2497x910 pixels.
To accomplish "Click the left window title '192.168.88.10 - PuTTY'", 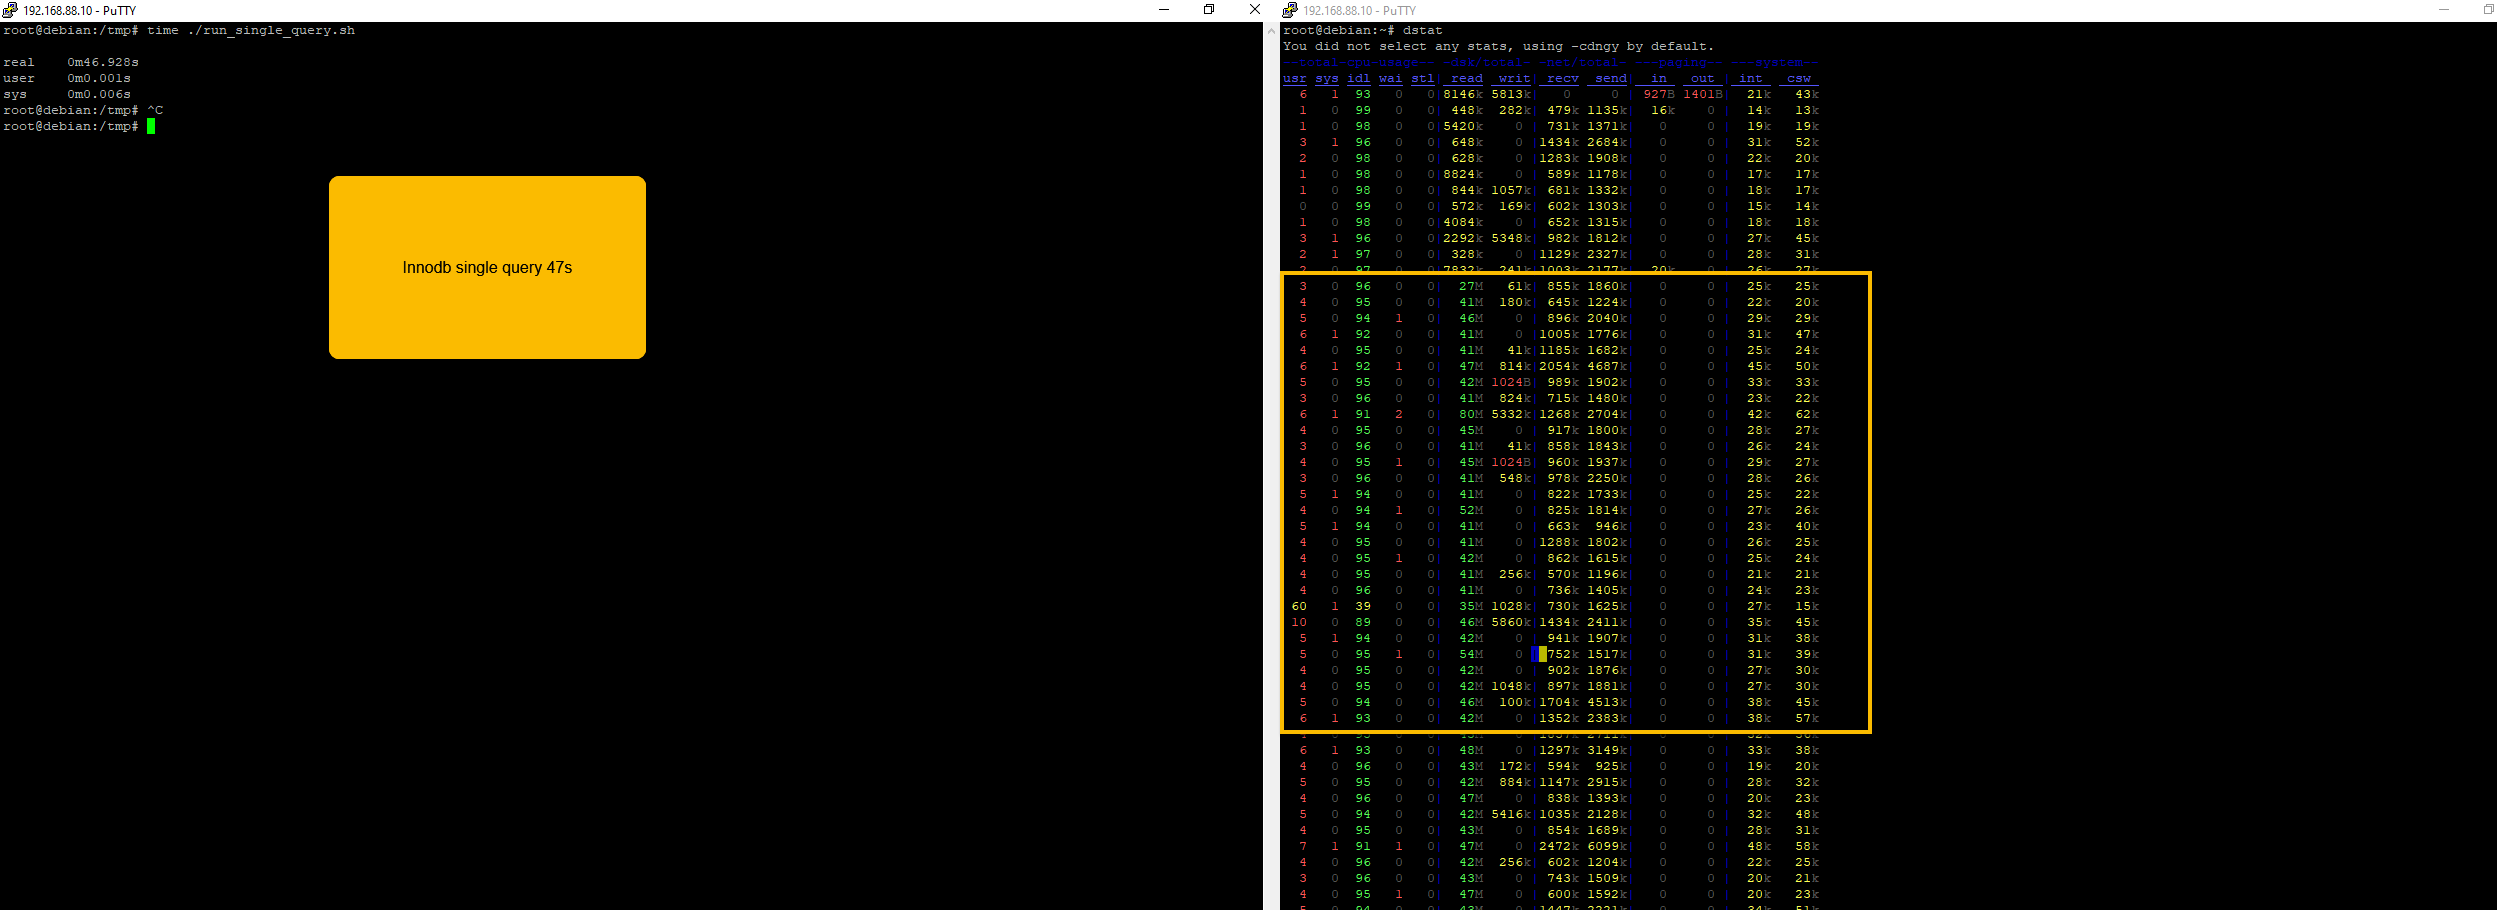I will [x=79, y=10].
